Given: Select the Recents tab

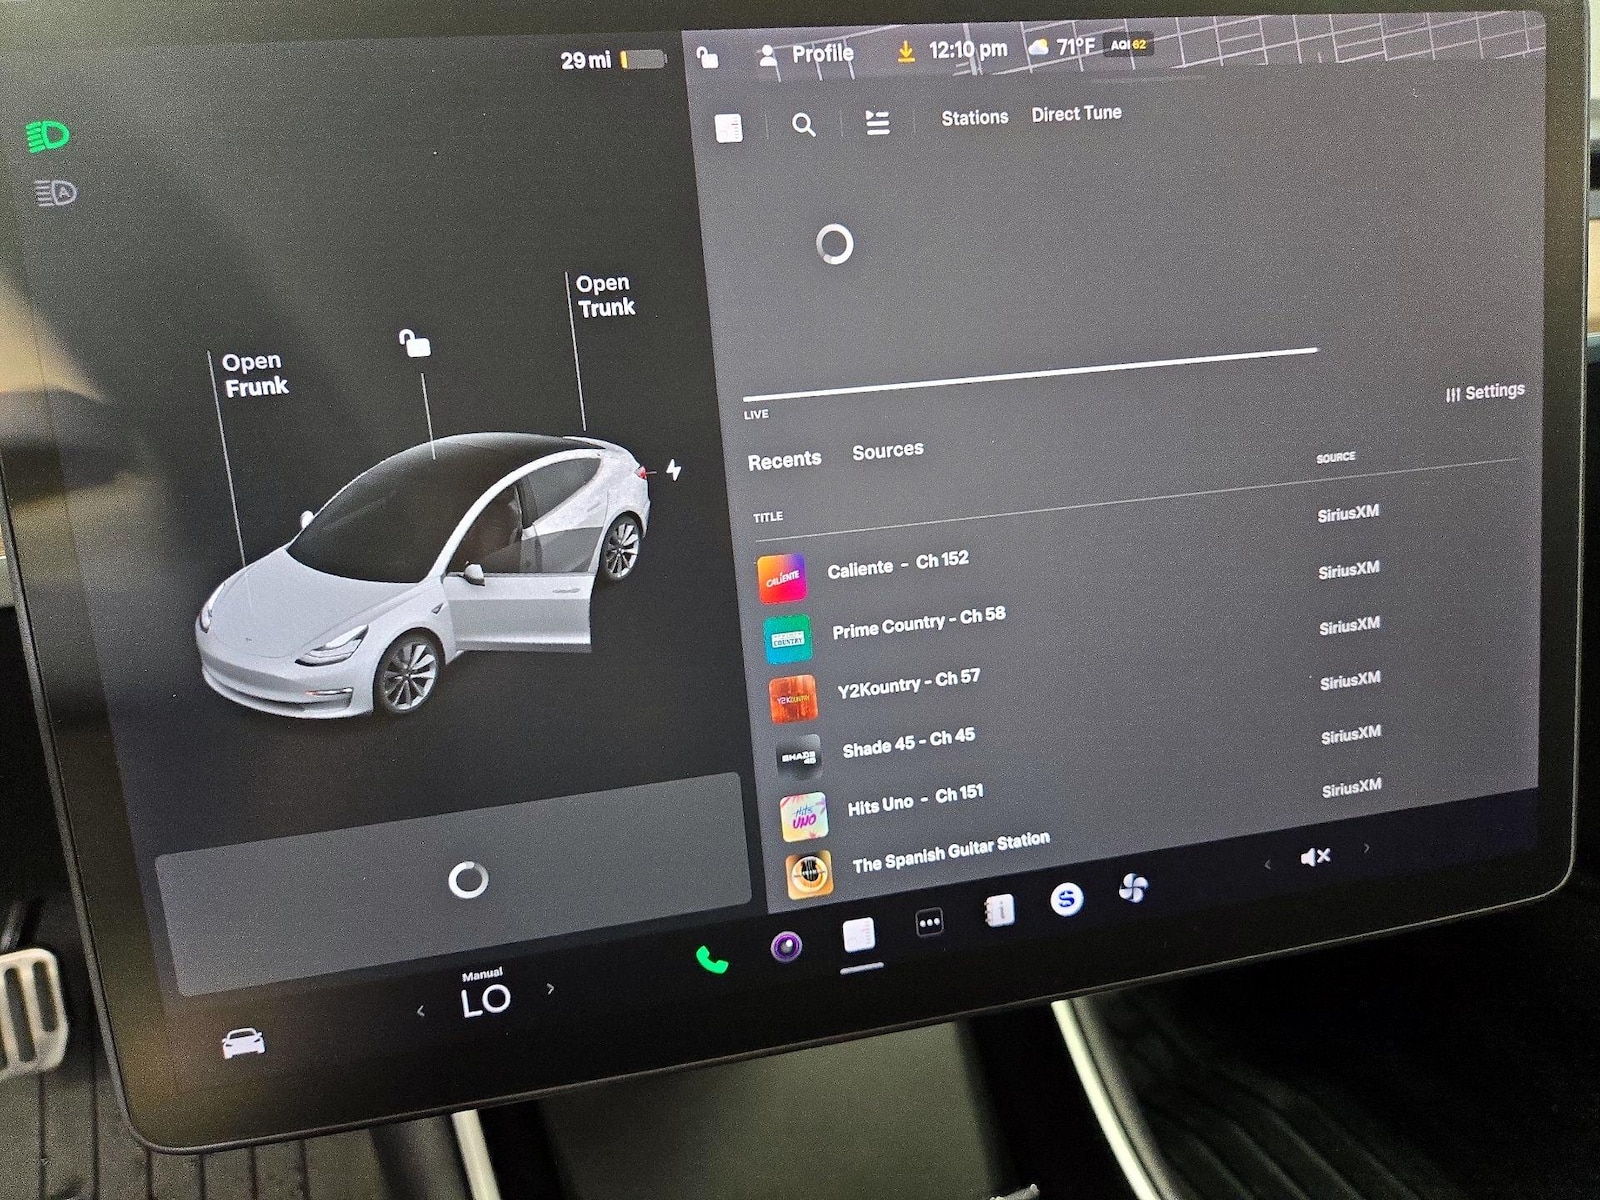Looking at the screenshot, I should point(785,460).
